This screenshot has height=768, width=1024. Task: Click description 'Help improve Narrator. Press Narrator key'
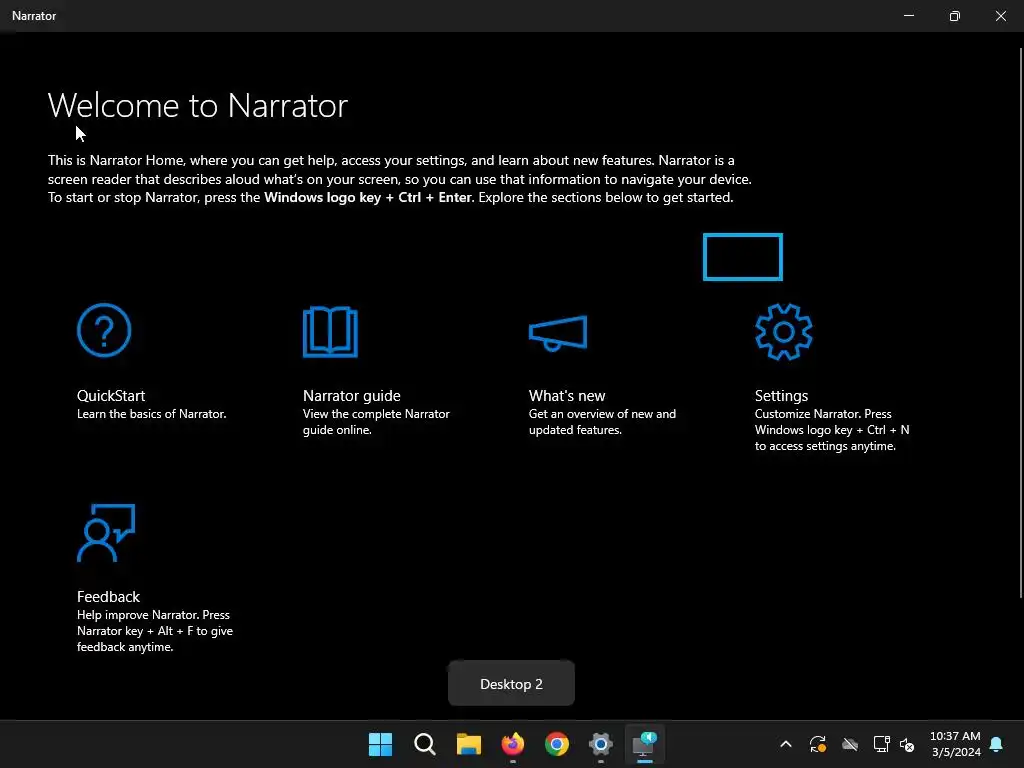155,631
